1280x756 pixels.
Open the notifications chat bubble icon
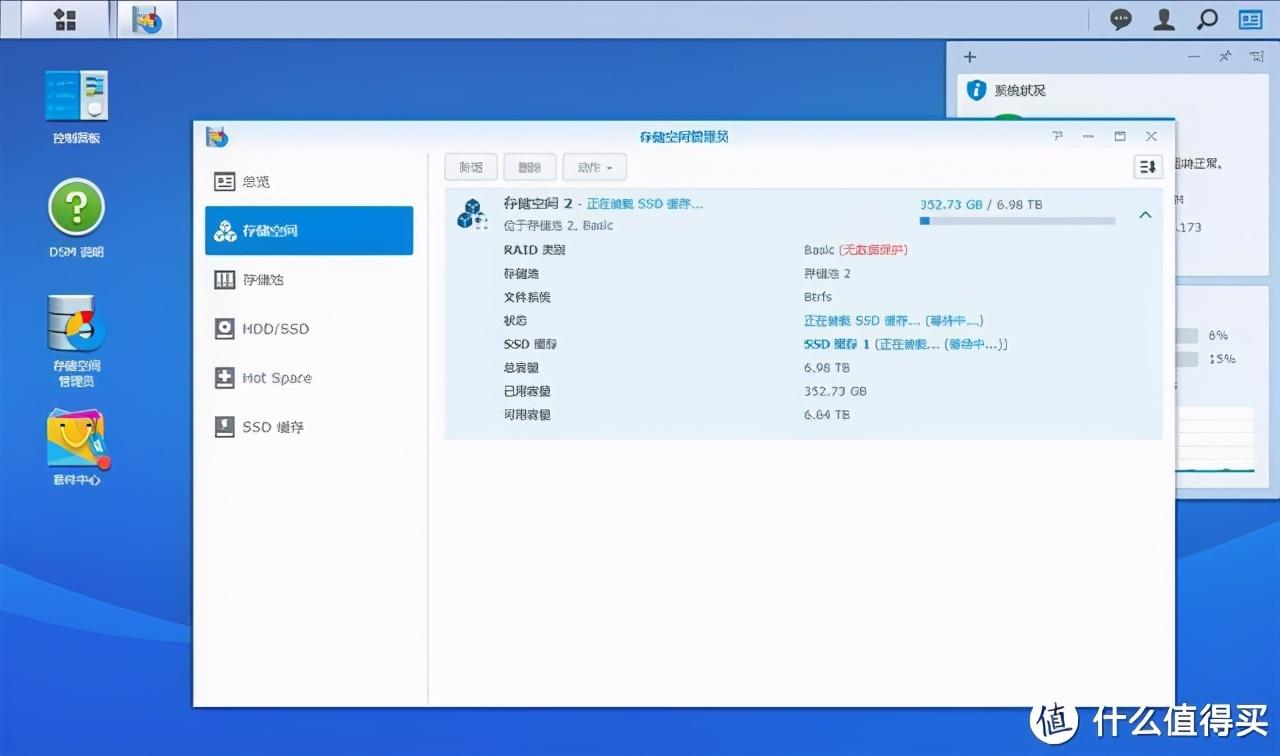pyautogui.click(x=1121, y=19)
